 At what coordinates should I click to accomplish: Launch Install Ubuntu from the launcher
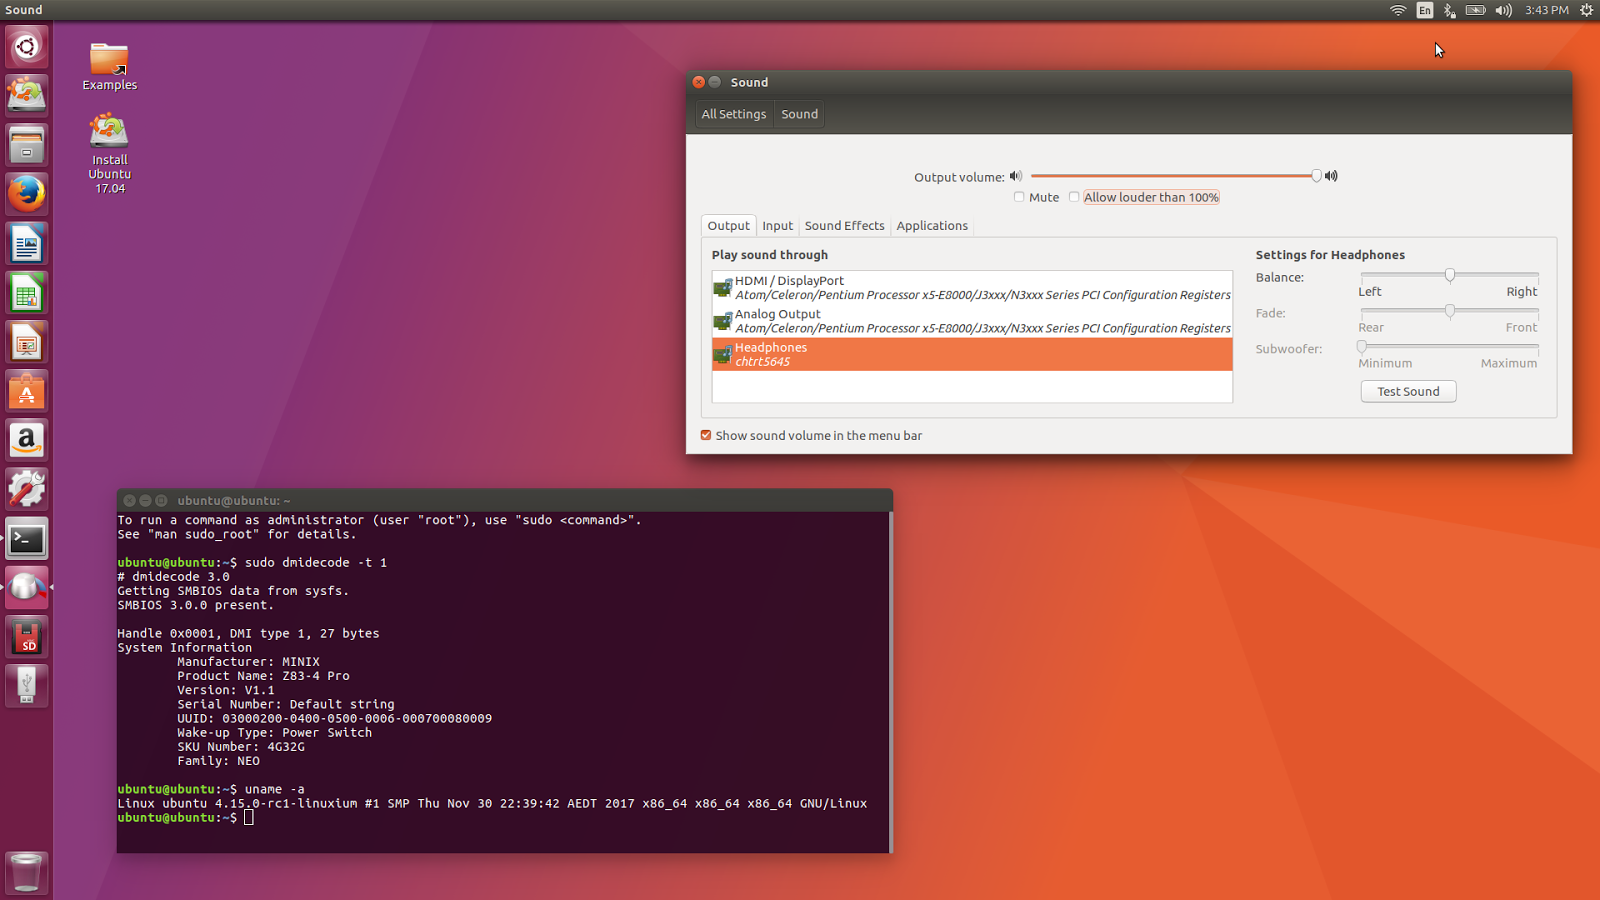27,96
